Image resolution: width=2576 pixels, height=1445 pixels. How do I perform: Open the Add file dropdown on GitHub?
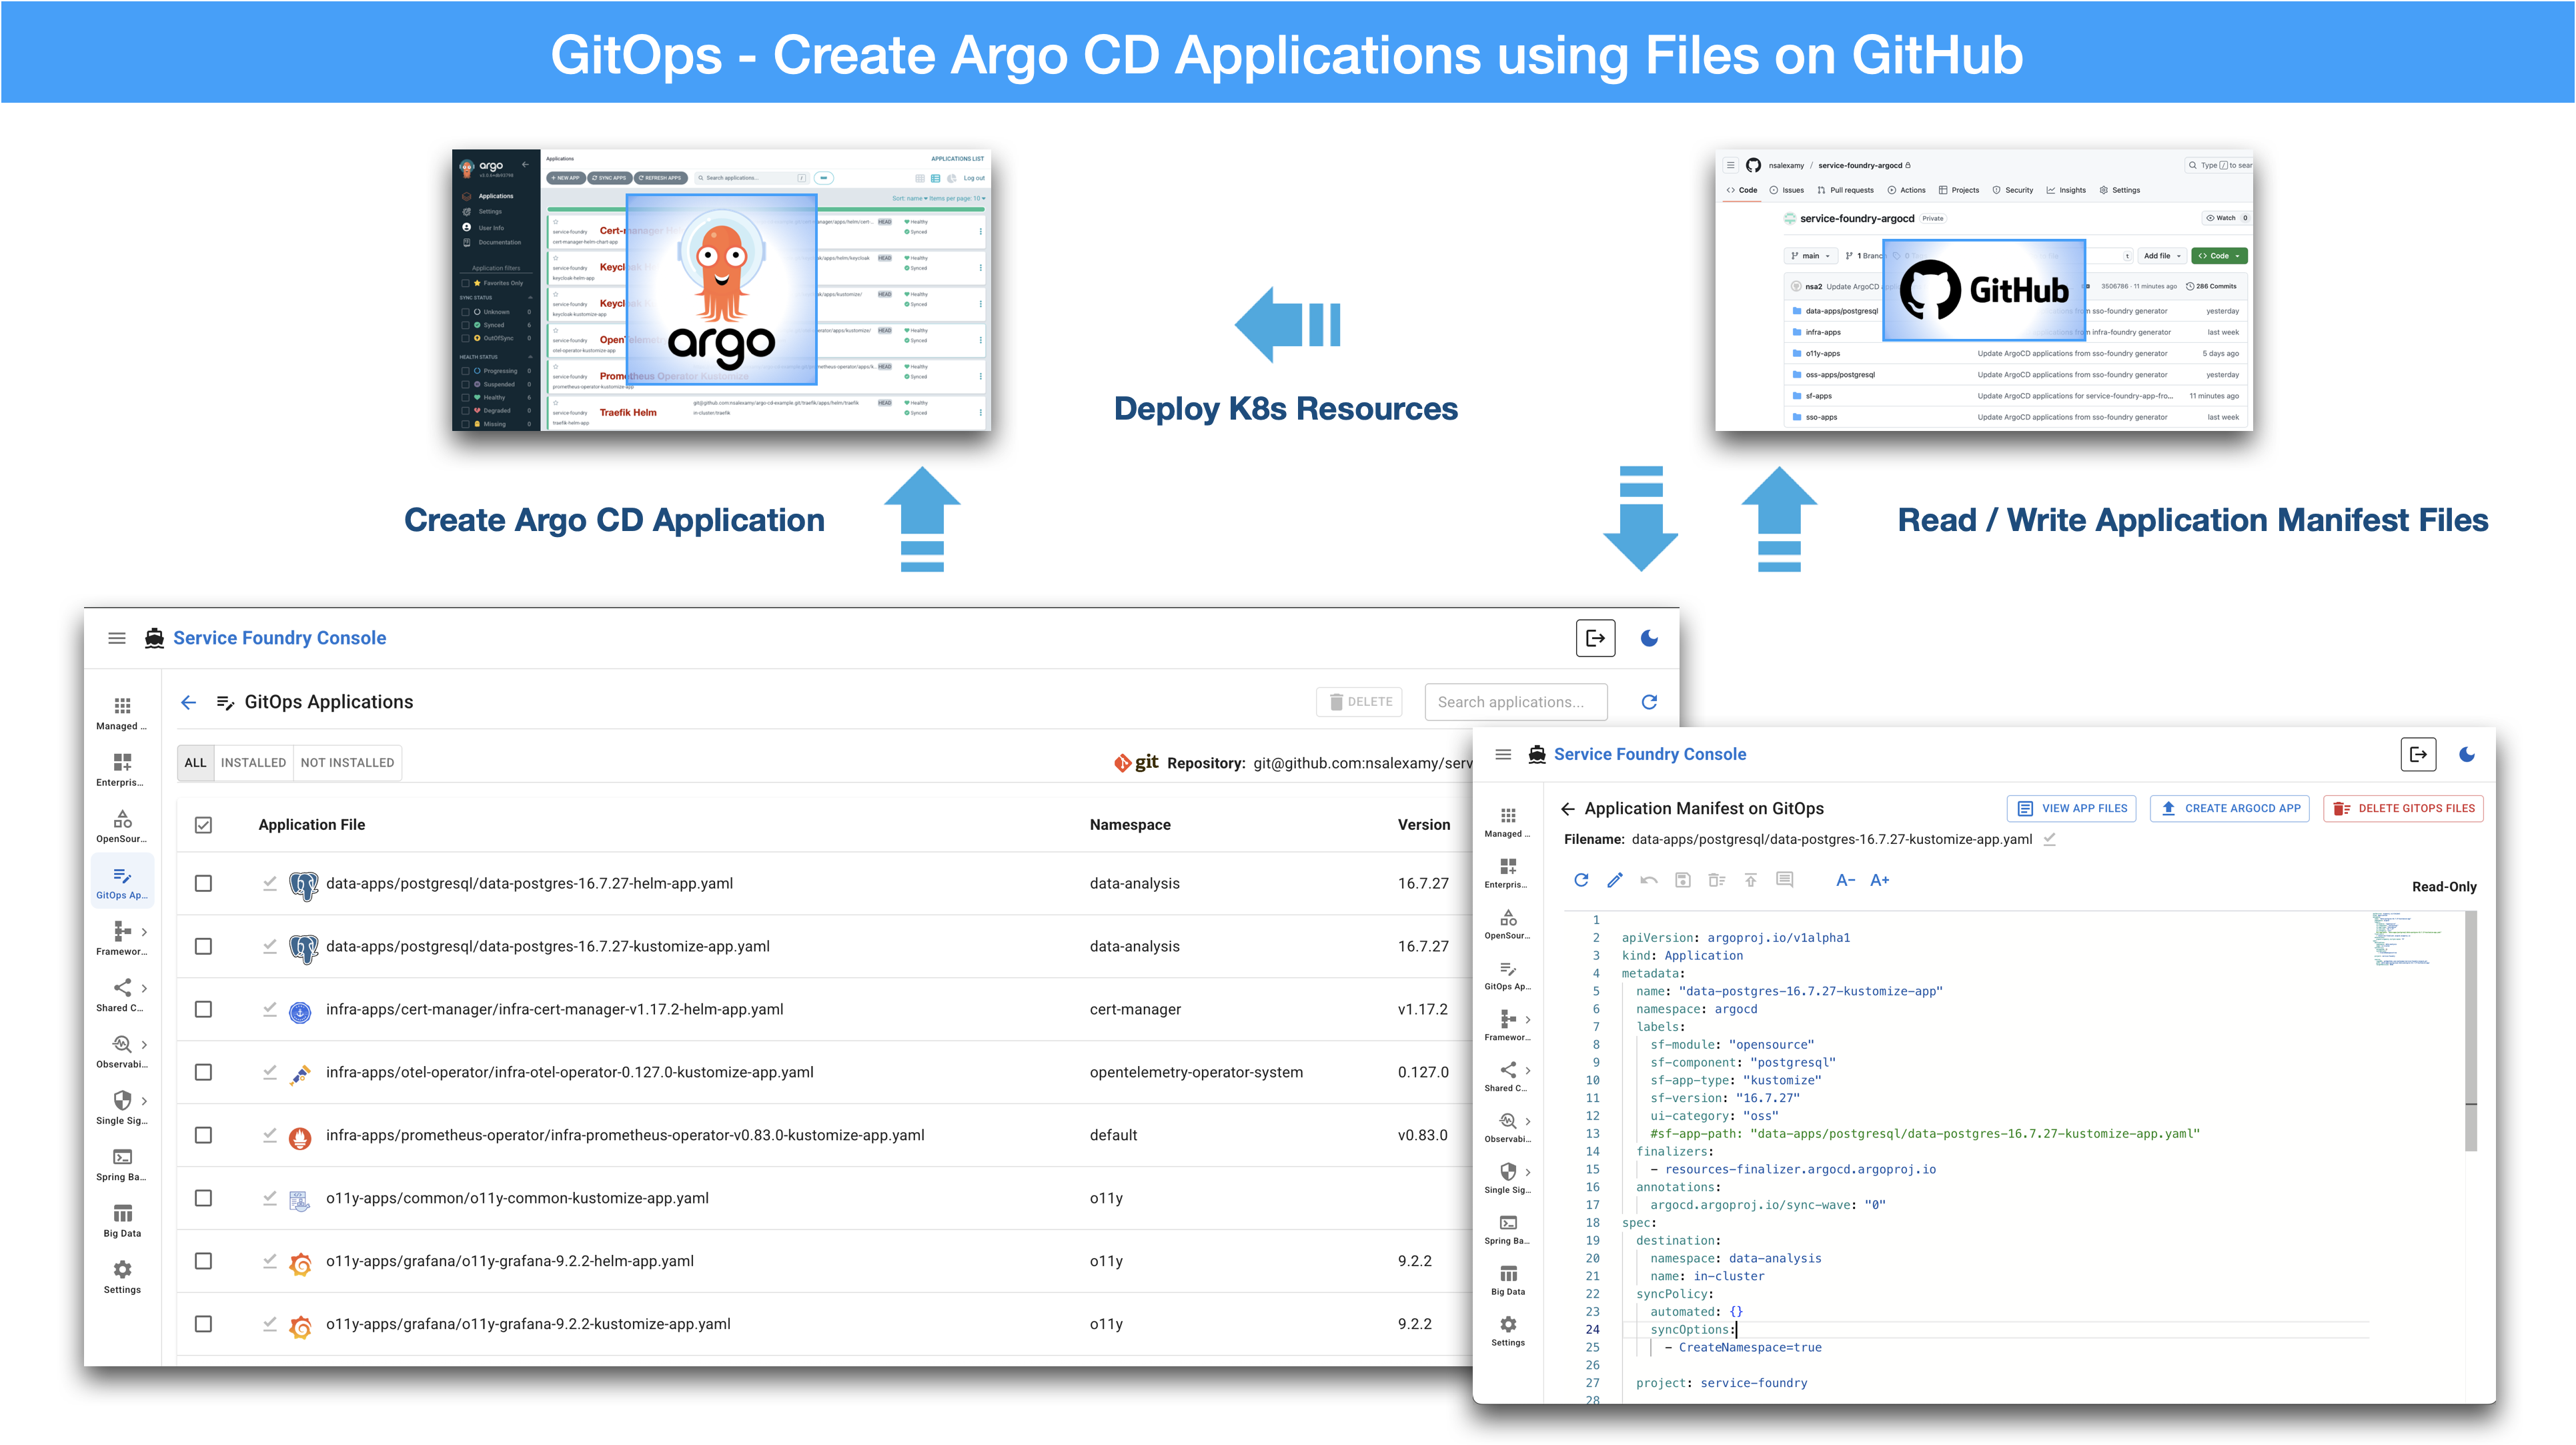[x=2162, y=256]
